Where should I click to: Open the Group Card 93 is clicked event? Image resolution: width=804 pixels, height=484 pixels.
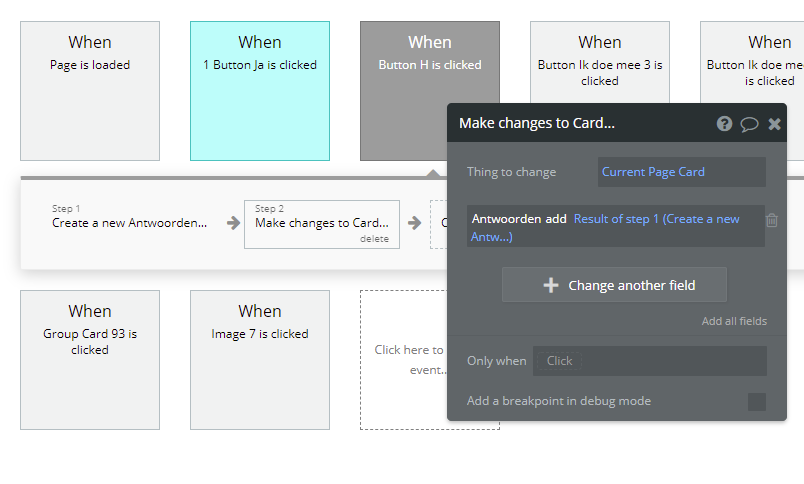tap(90, 359)
